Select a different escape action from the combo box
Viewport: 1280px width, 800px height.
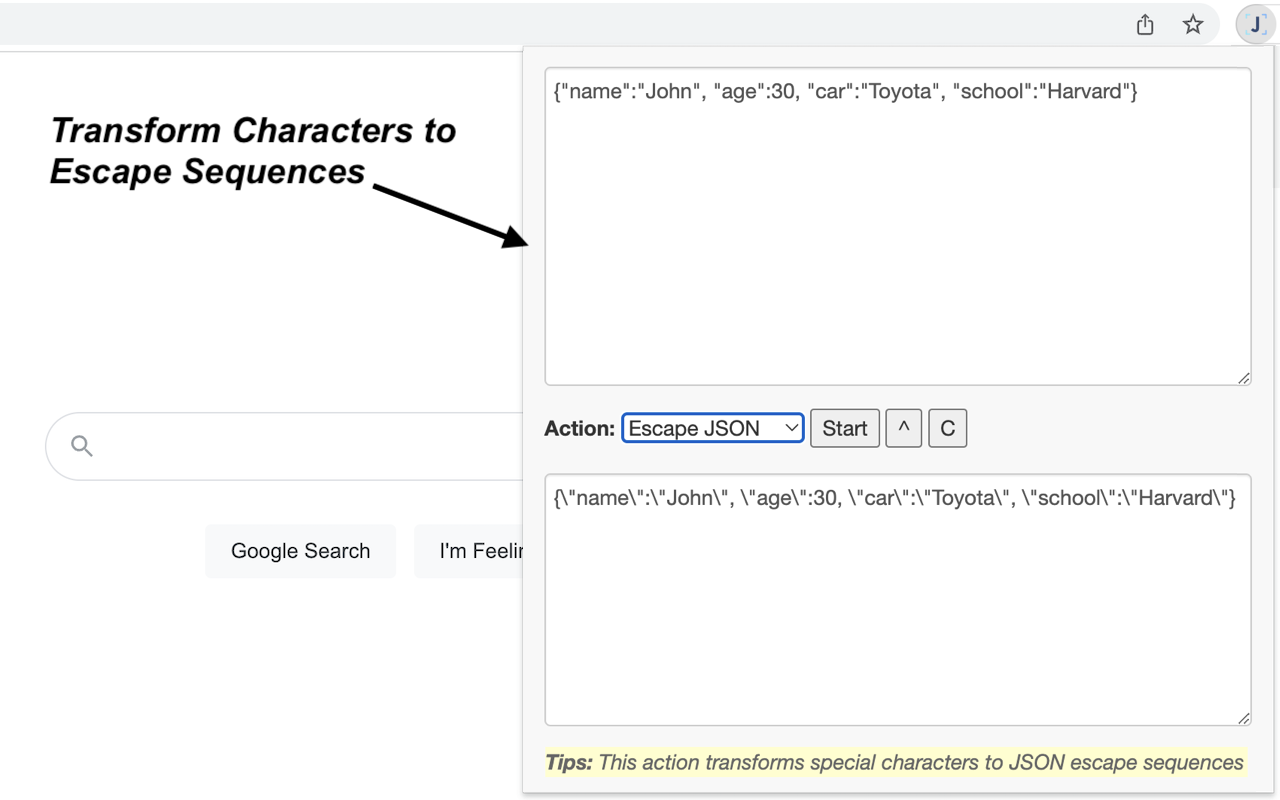pyautogui.click(x=712, y=428)
